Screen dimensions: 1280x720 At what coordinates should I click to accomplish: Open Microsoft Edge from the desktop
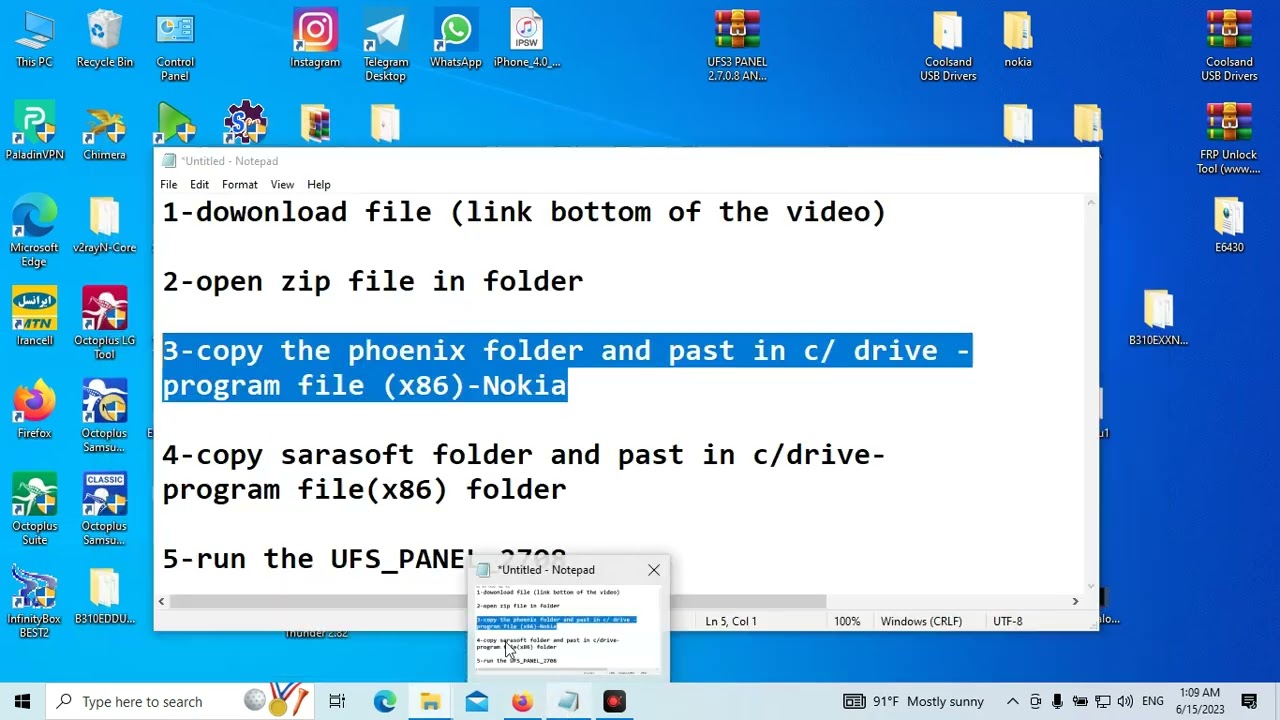(34, 232)
